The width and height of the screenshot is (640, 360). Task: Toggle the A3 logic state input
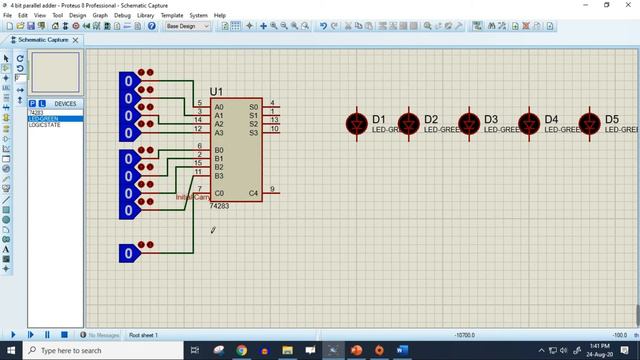pyautogui.click(x=130, y=133)
